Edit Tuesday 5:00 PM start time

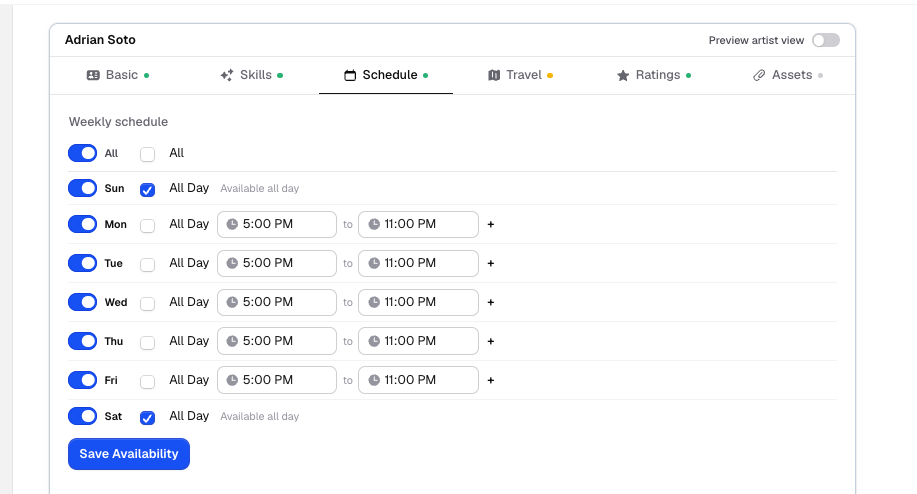pyautogui.click(x=277, y=264)
